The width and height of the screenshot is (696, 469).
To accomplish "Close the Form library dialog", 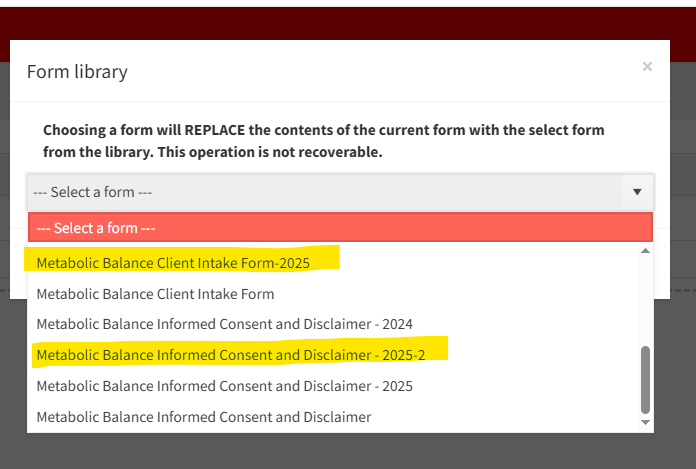I will 647,67.
